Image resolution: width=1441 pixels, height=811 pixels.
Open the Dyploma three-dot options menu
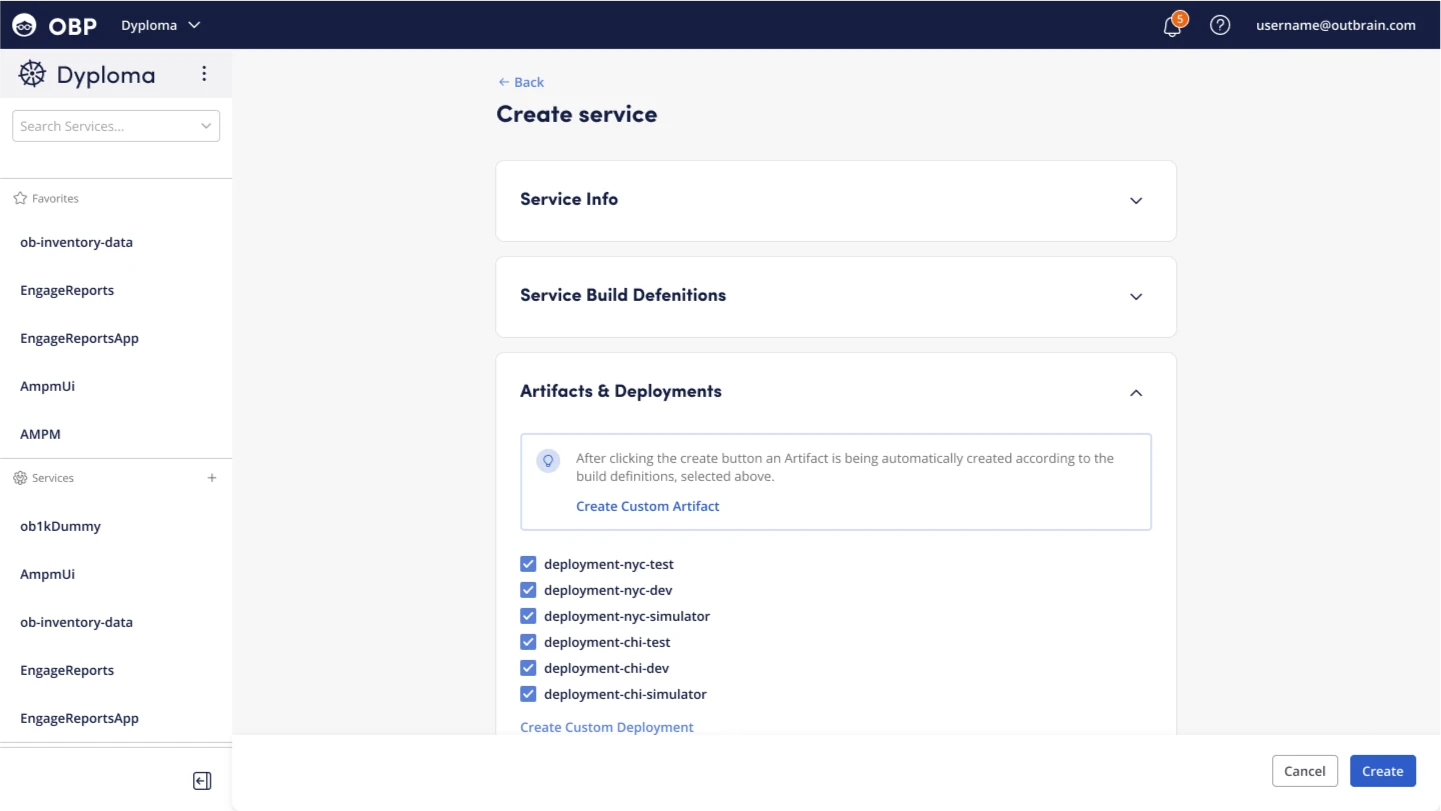tap(204, 74)
